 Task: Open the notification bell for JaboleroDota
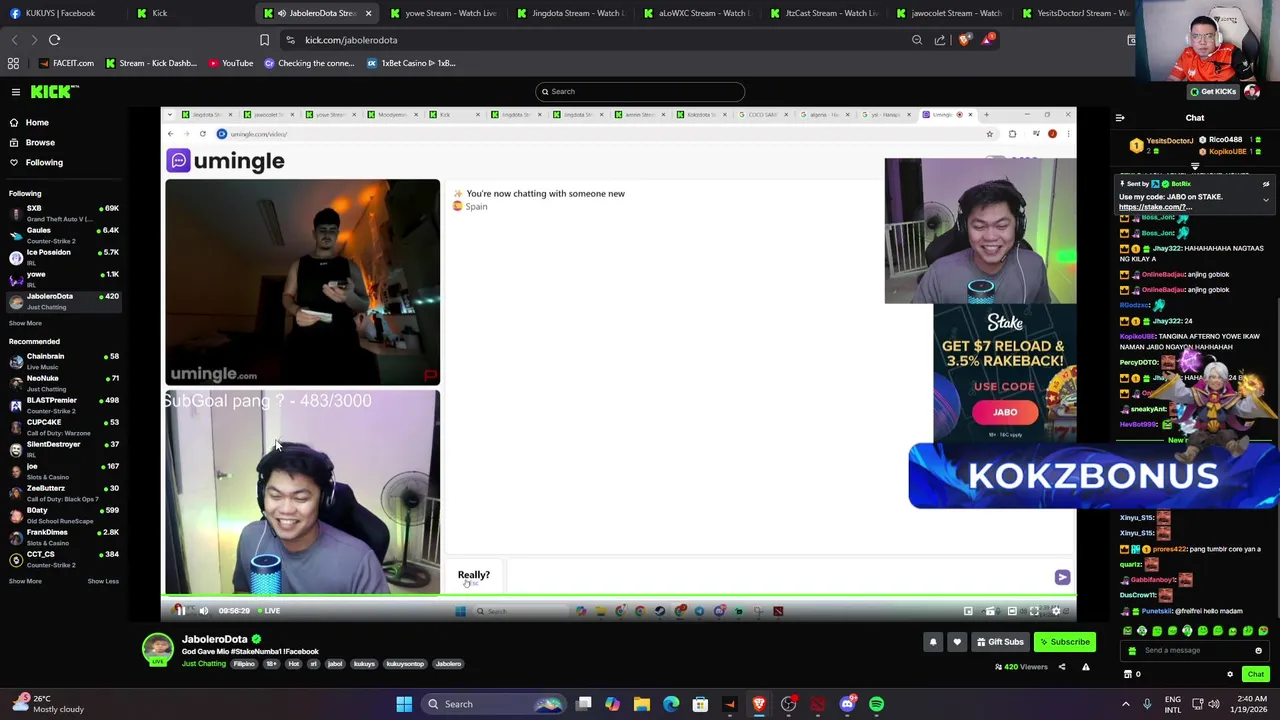933,642
